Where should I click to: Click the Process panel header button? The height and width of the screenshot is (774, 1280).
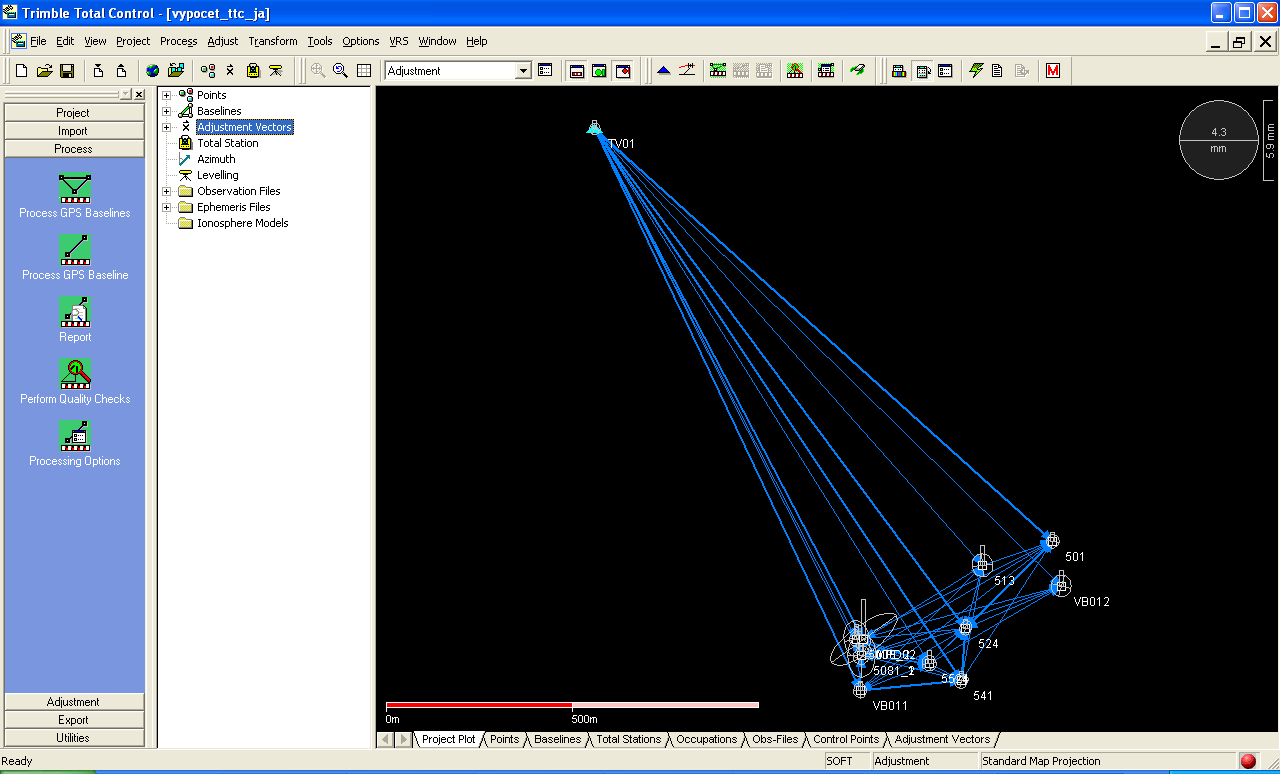coord(73,149)
